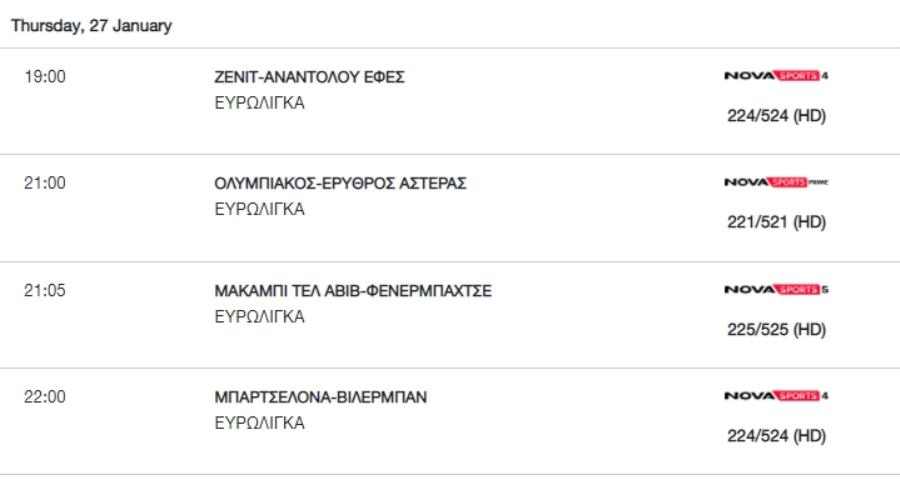Screen dimensions: 900x484
Task: Click the 21:00 time slot
Action: coord(45,183)
